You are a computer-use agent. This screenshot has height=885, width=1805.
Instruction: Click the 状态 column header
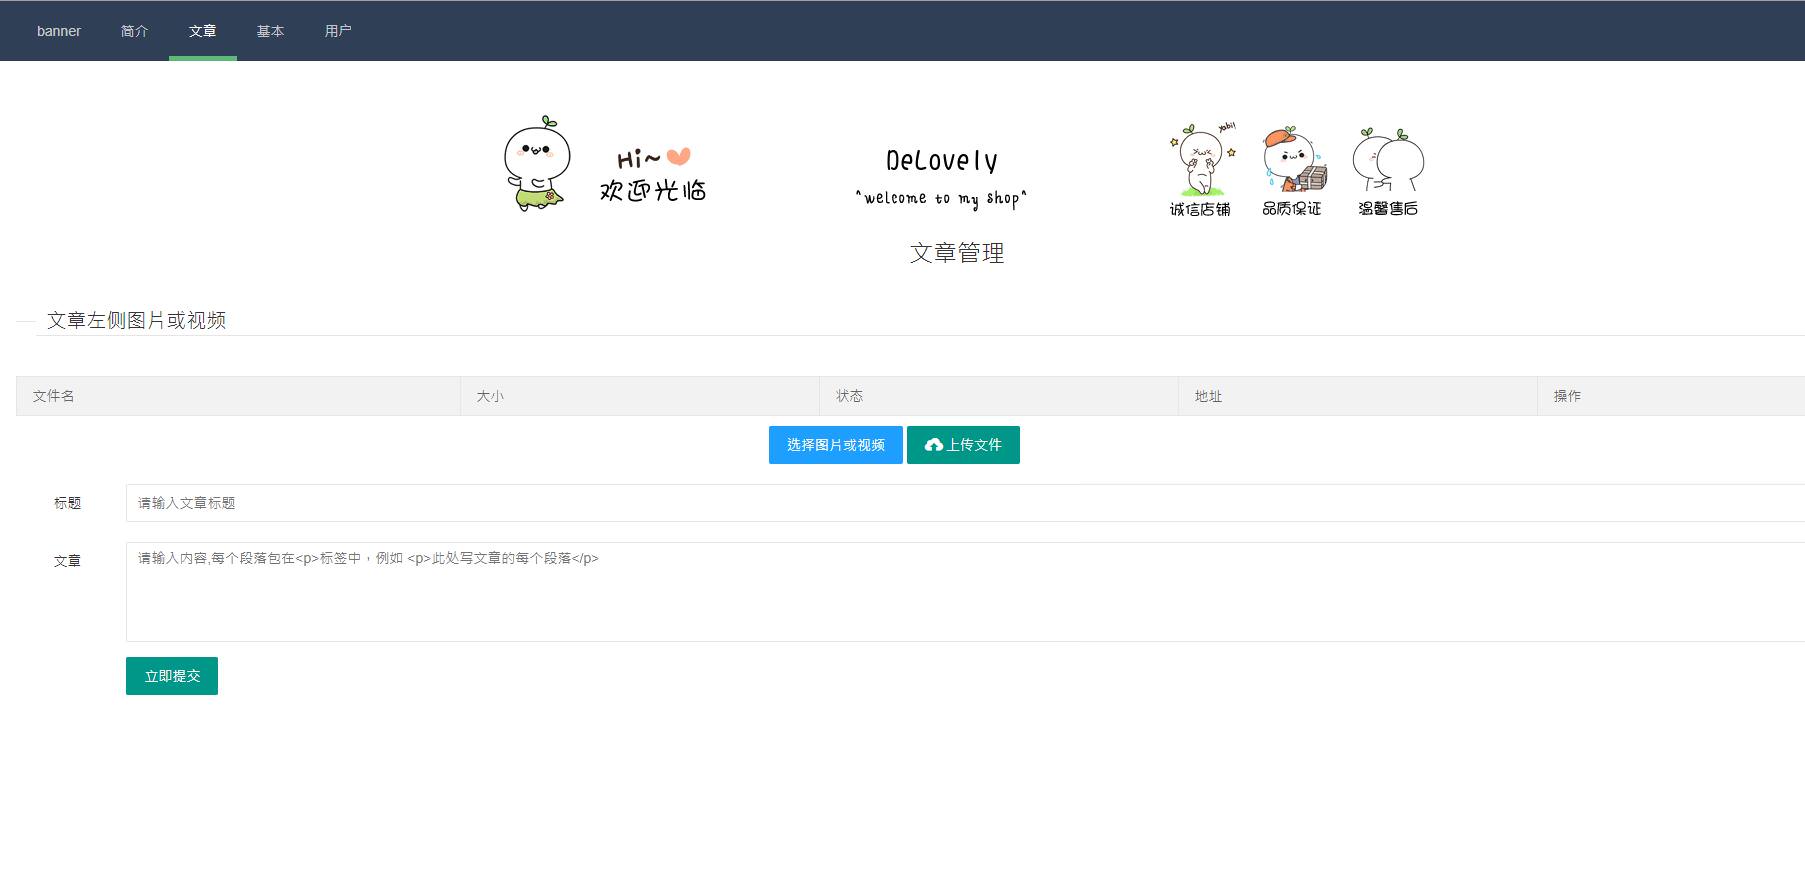click(999, 396)
